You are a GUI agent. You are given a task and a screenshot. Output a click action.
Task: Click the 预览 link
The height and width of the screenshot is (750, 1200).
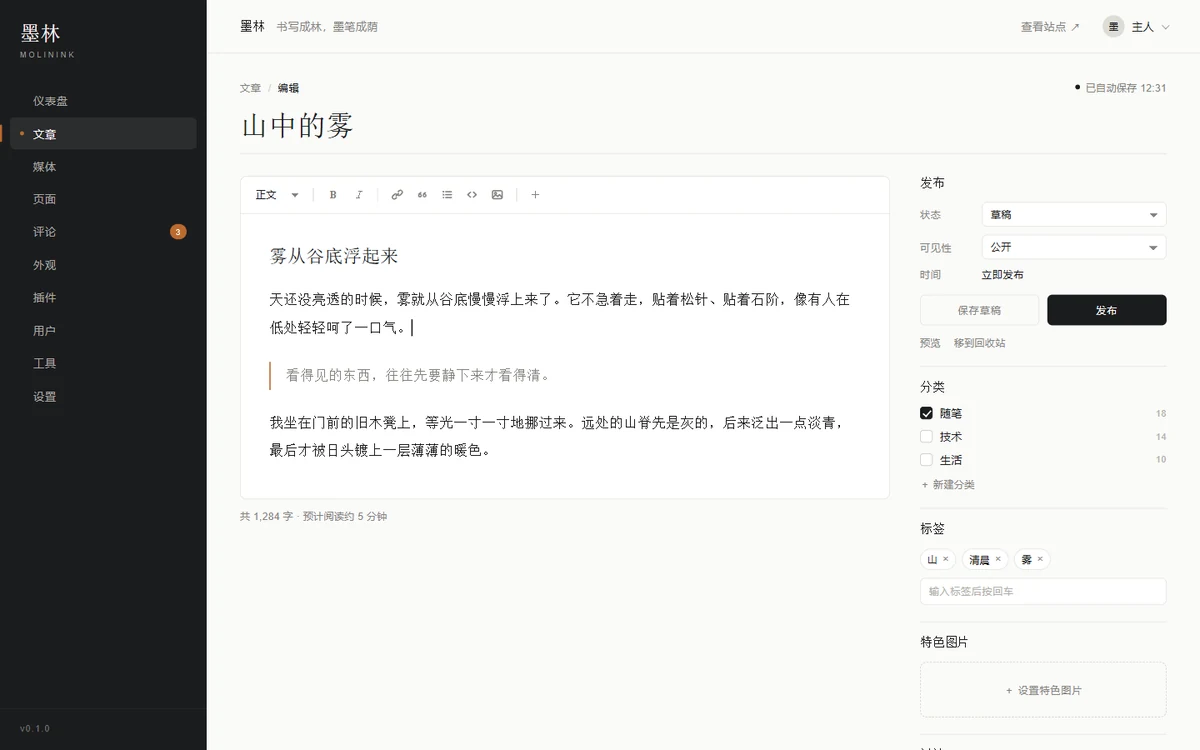(930, 343)
